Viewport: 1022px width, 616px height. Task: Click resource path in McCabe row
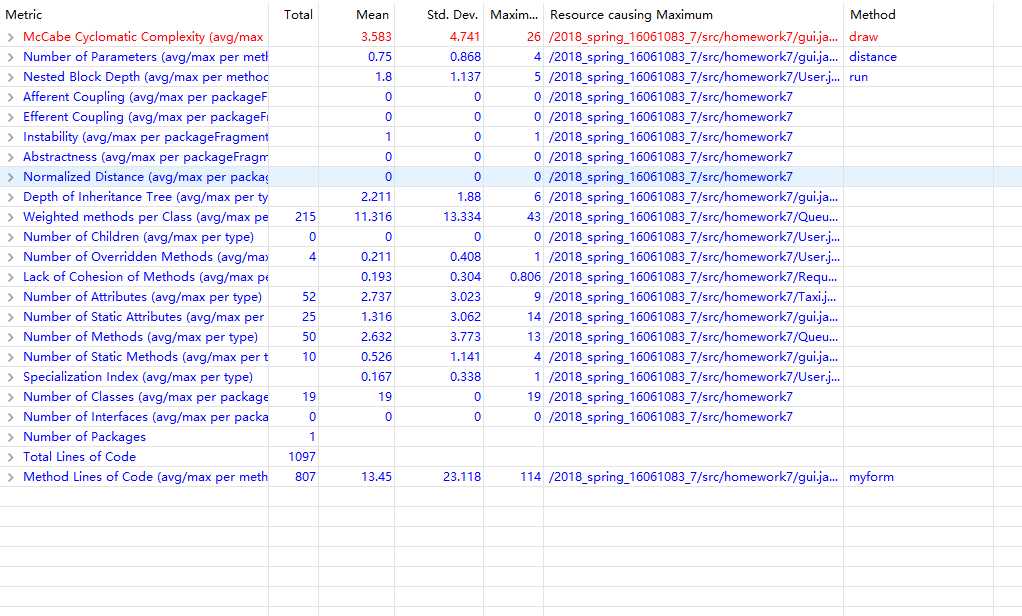[x=694, y=37]
